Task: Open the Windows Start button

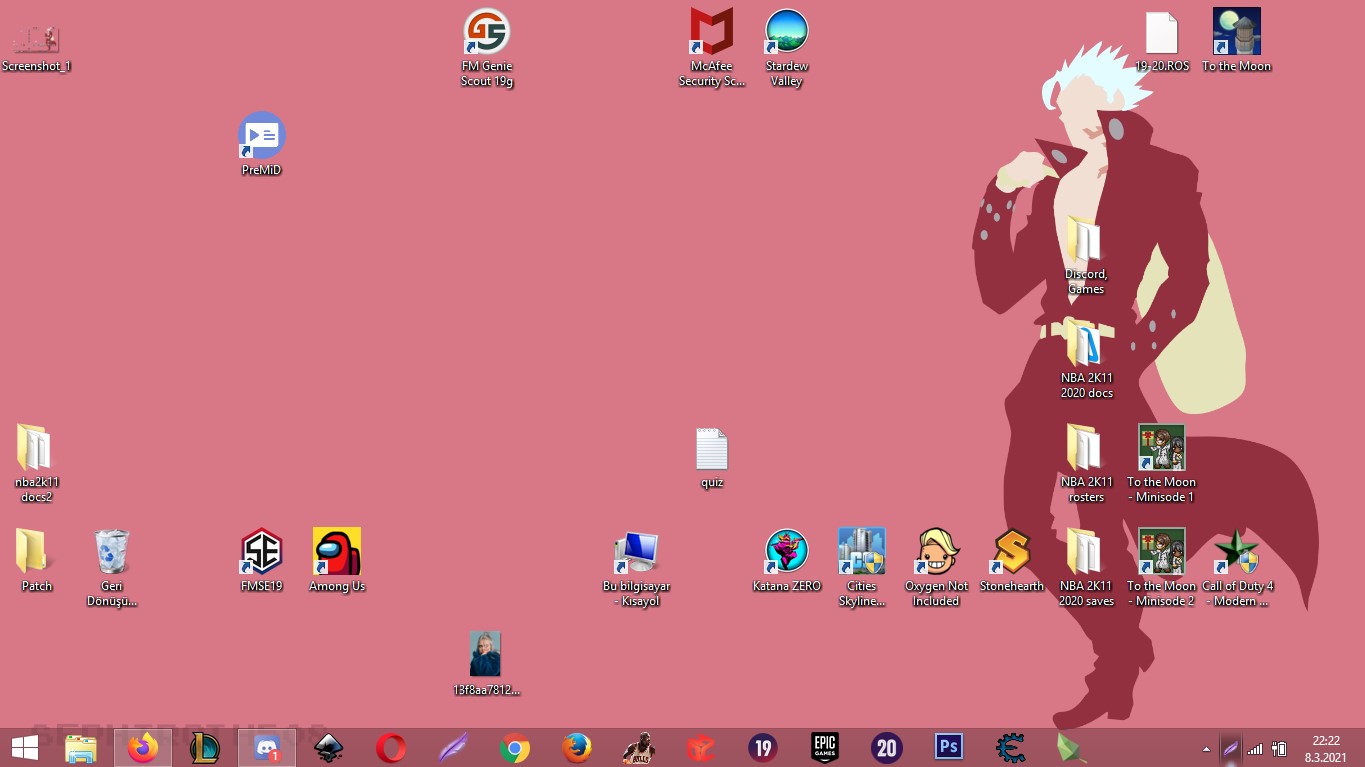Action: (x=25, y=747)
